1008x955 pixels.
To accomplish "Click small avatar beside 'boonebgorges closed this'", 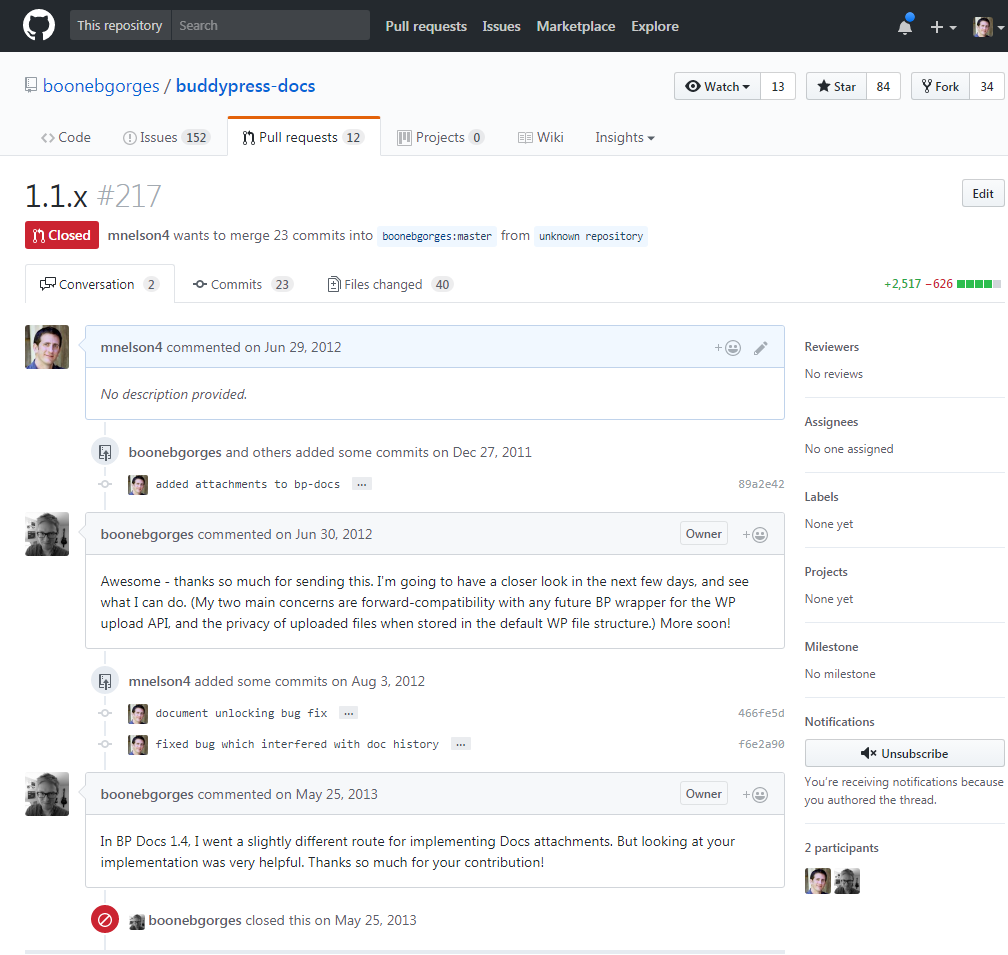I will pos(137,922).
